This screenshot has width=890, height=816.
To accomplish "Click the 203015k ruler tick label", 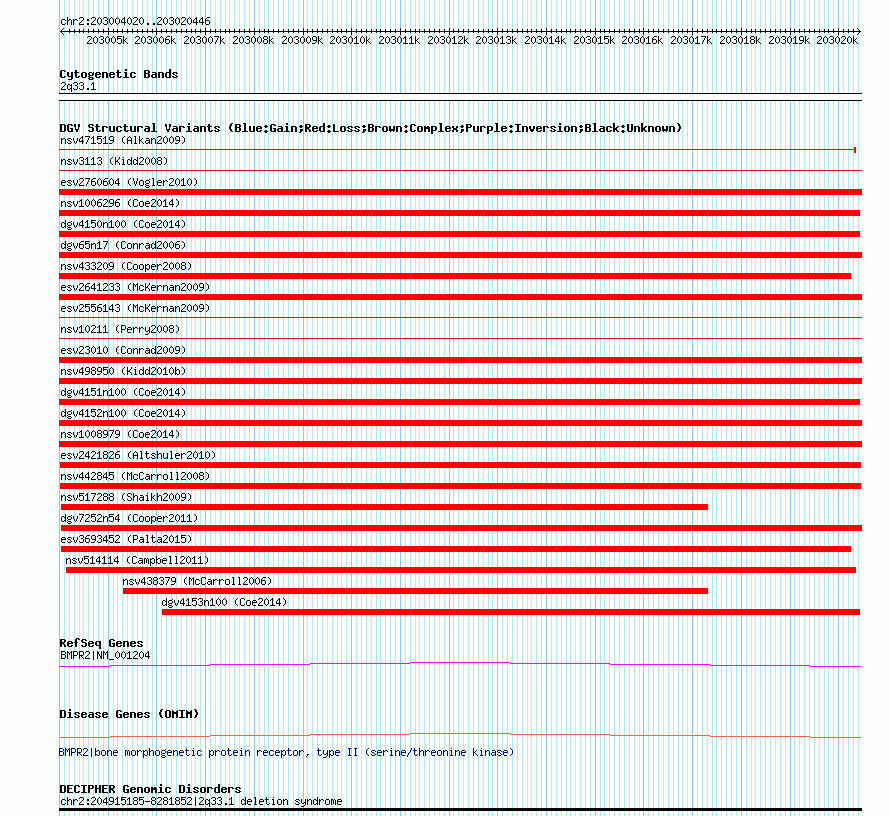I will (x=594, y=40).
